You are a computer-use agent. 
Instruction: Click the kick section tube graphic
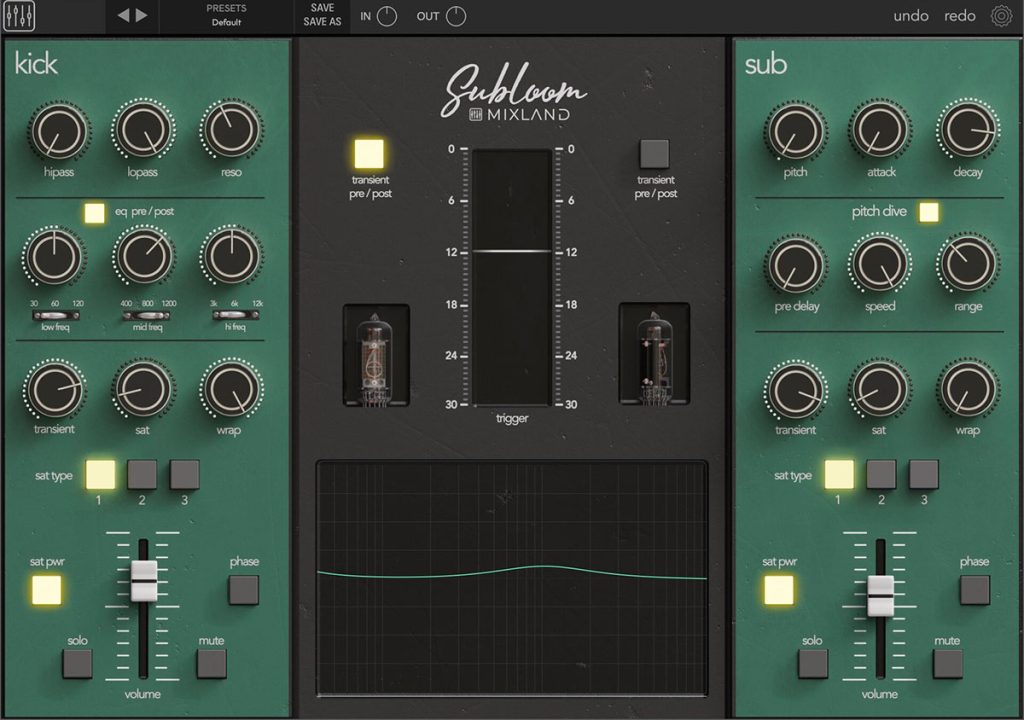click(376, 355)
